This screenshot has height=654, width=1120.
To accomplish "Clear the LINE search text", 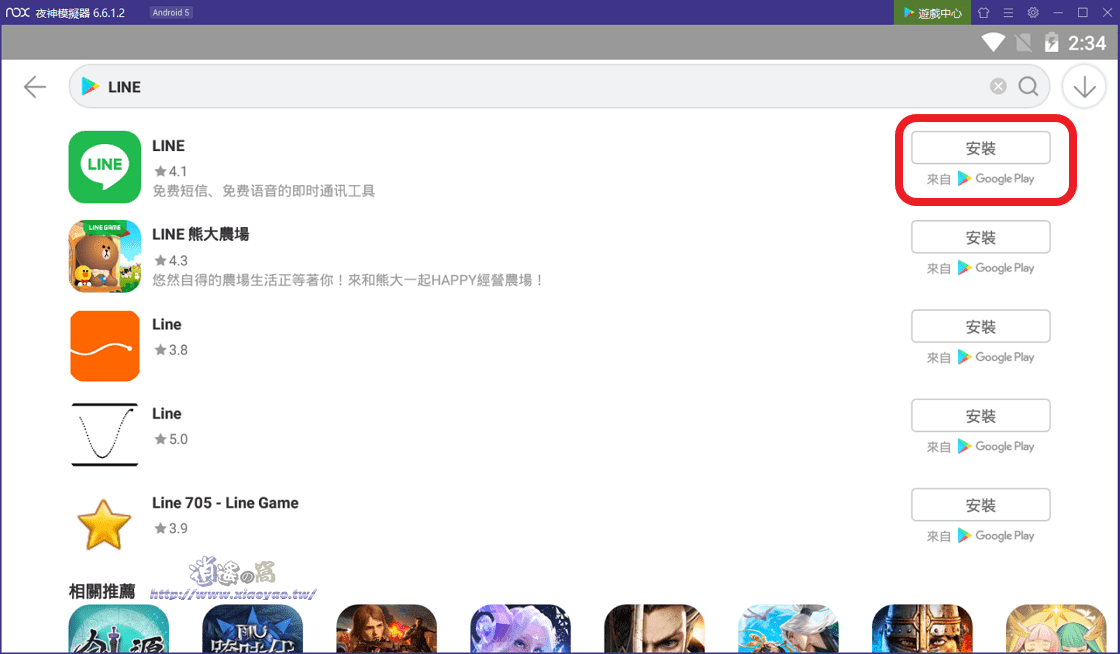I will click(x=998, y=86).
